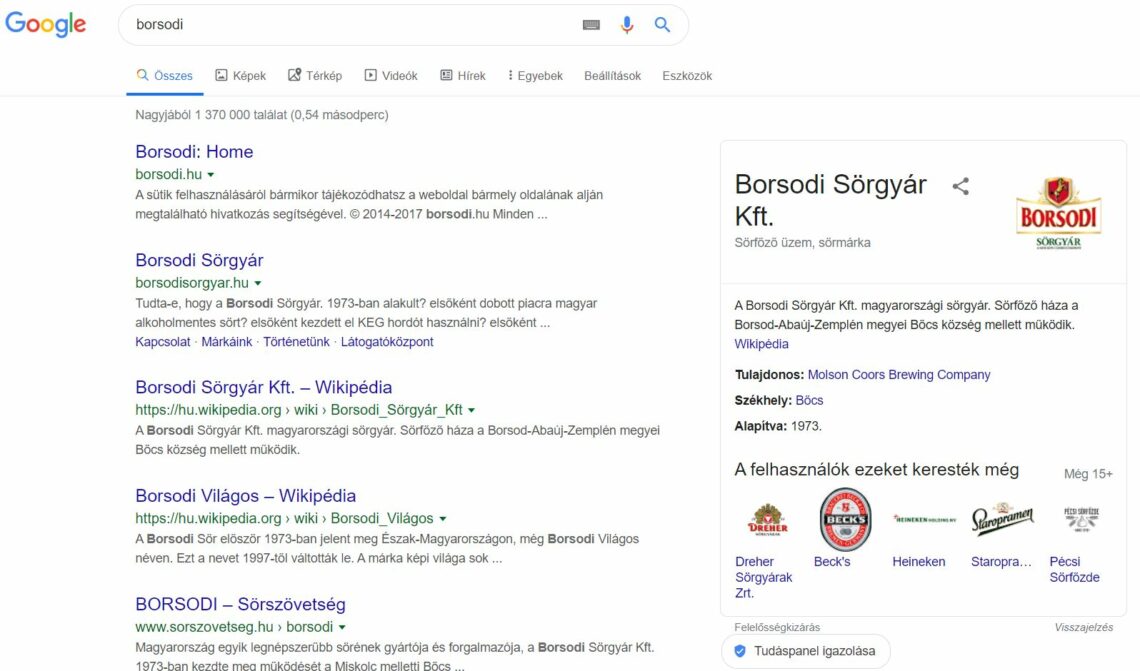Click the Tudáspanel igazolása button
The width and height of the screenshot is (1140, 671).
pos(806,651)
